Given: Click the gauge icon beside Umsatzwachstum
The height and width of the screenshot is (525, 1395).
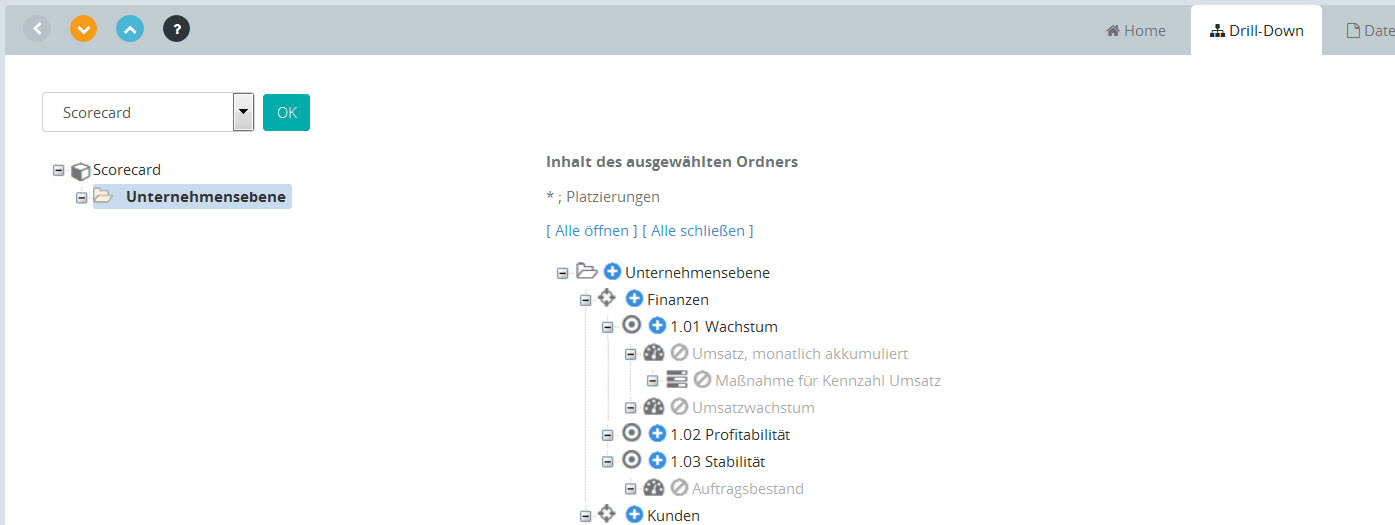Looking at the screenshot, I should pyautogui.click(x=654, y=407).
